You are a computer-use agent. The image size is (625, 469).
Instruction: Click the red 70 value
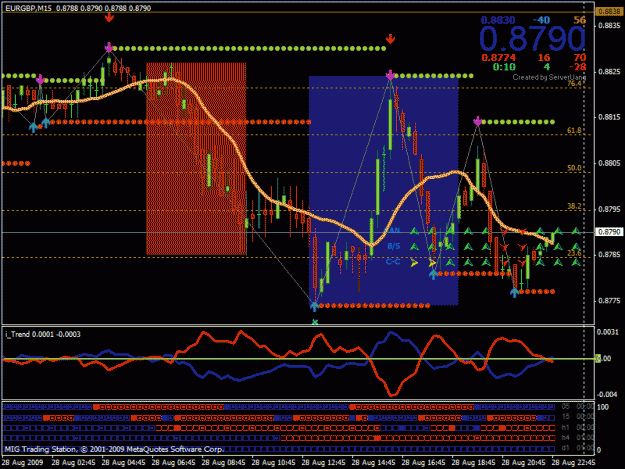pos(580,58)
